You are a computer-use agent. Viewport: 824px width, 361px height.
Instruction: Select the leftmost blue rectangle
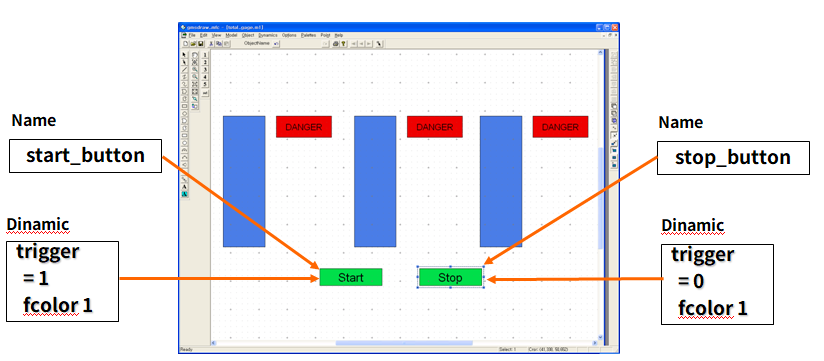244,181
